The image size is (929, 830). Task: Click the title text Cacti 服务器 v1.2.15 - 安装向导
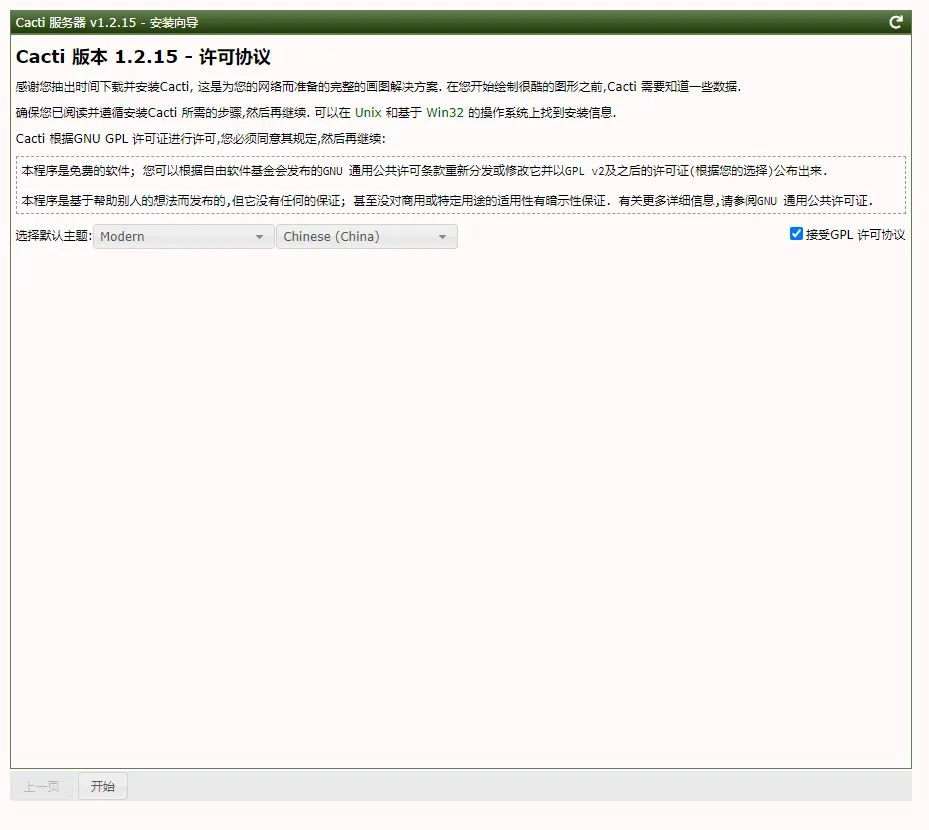tap(107, 23)
